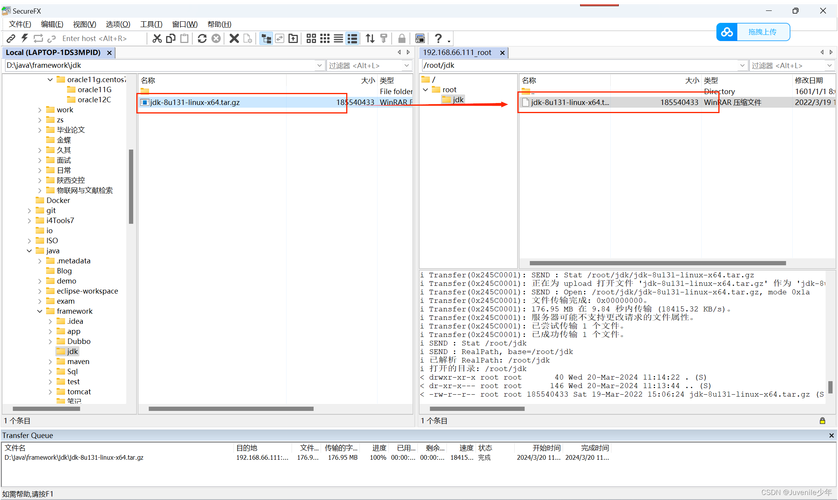Collapse the remote root folder

[x=425, y=89]
